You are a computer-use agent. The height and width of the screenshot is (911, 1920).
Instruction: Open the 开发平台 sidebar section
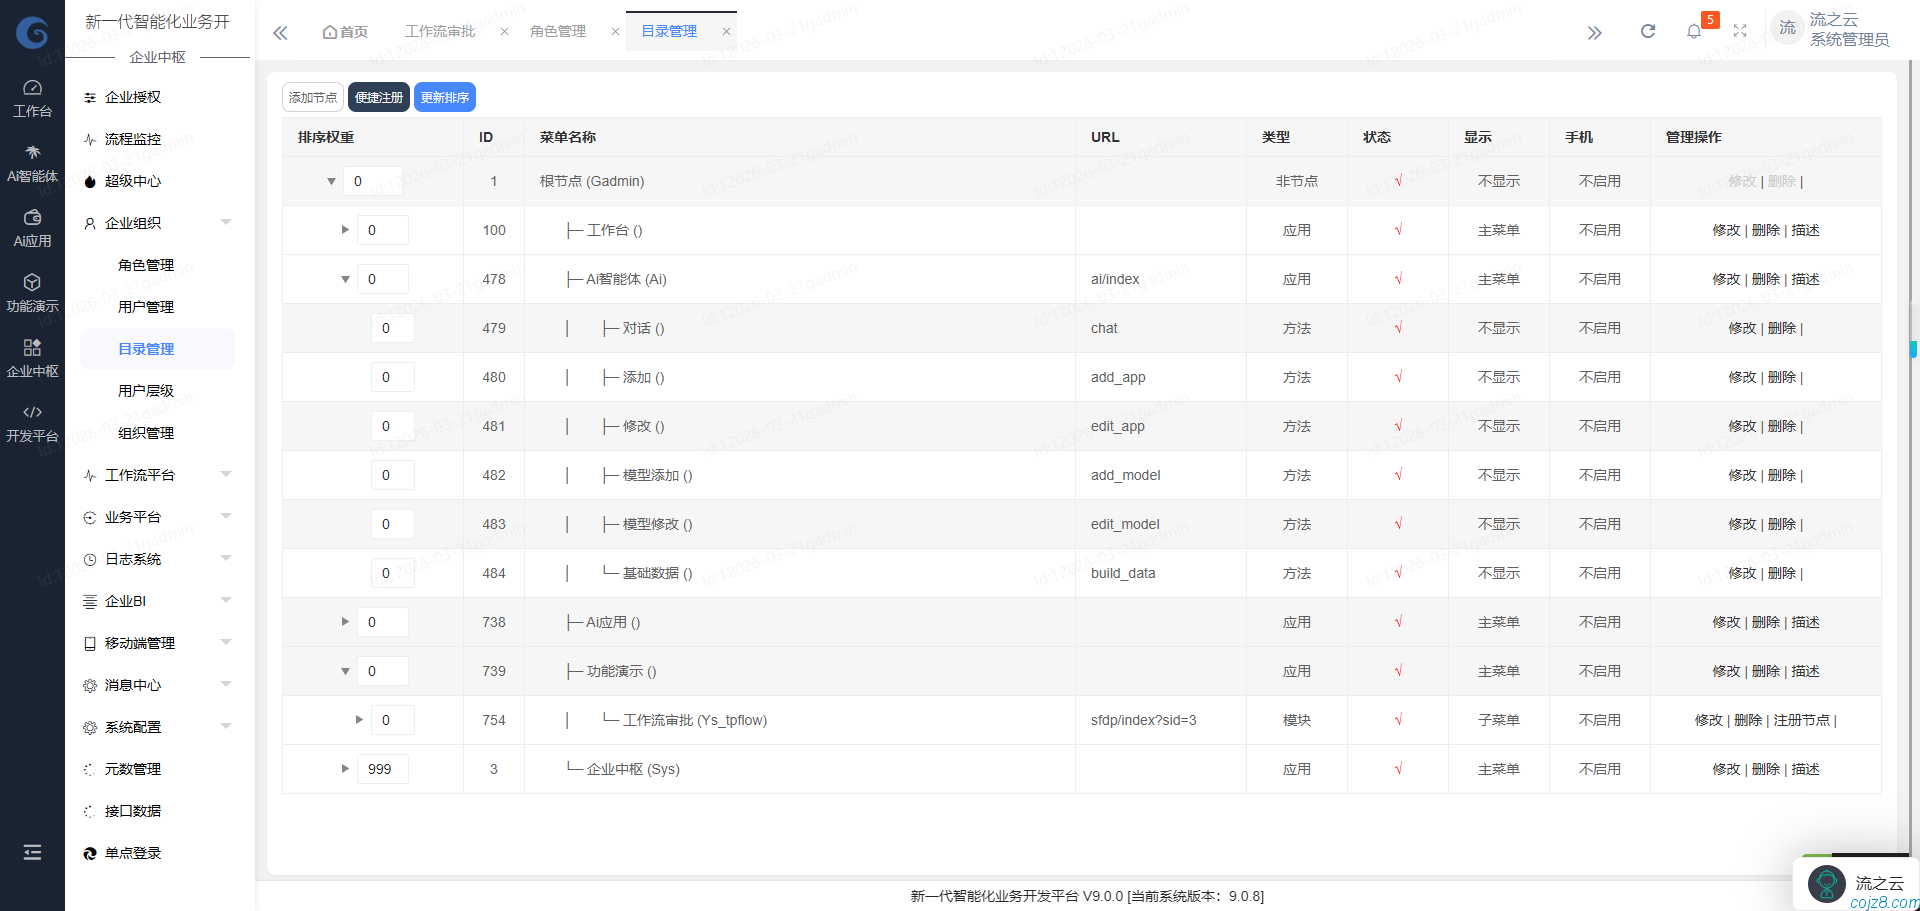tap(32, 422)
